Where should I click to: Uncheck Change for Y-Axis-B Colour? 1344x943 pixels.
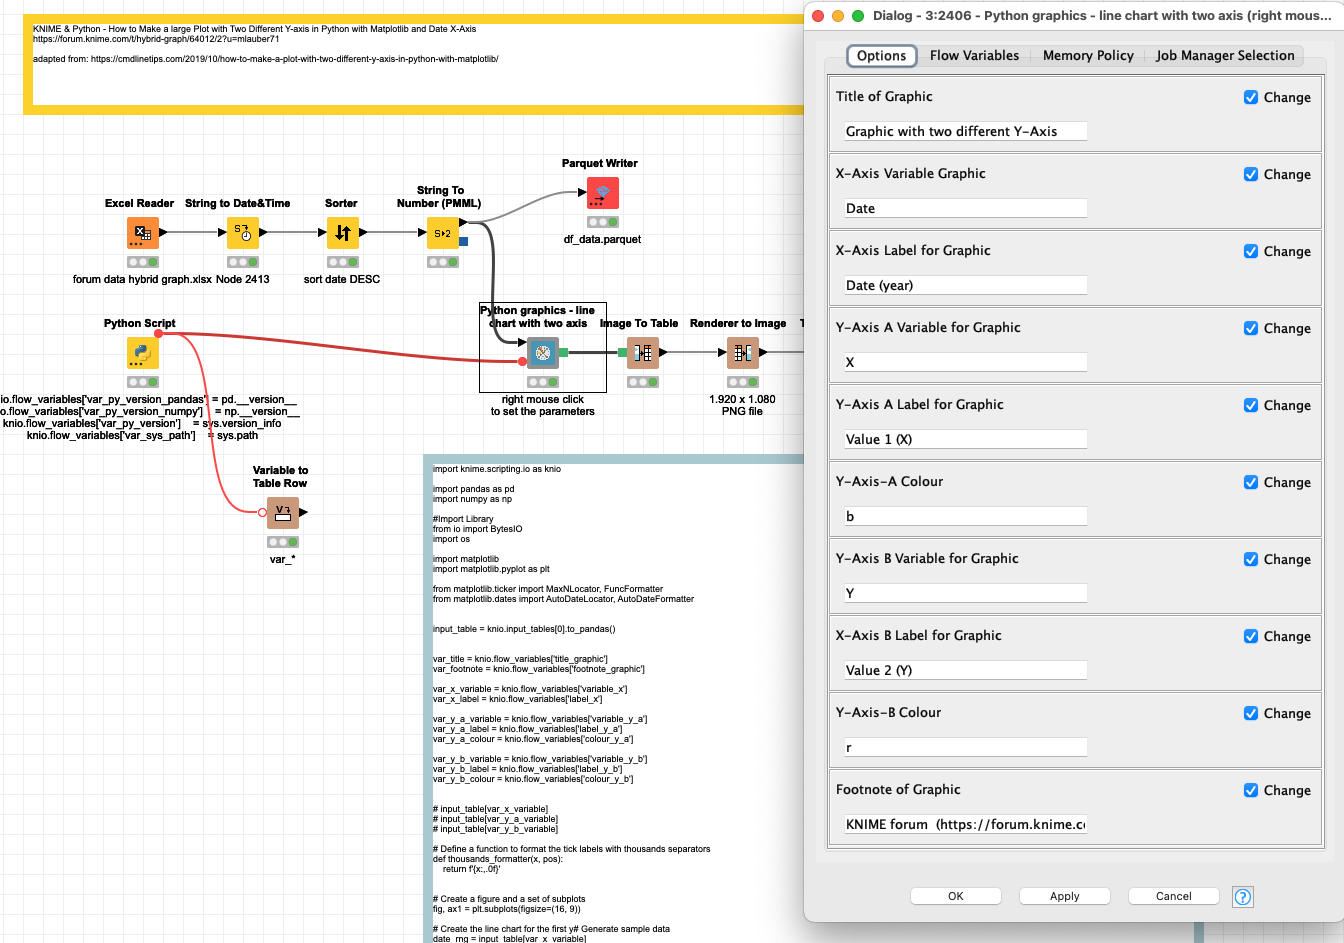(x=1251, y=713)
